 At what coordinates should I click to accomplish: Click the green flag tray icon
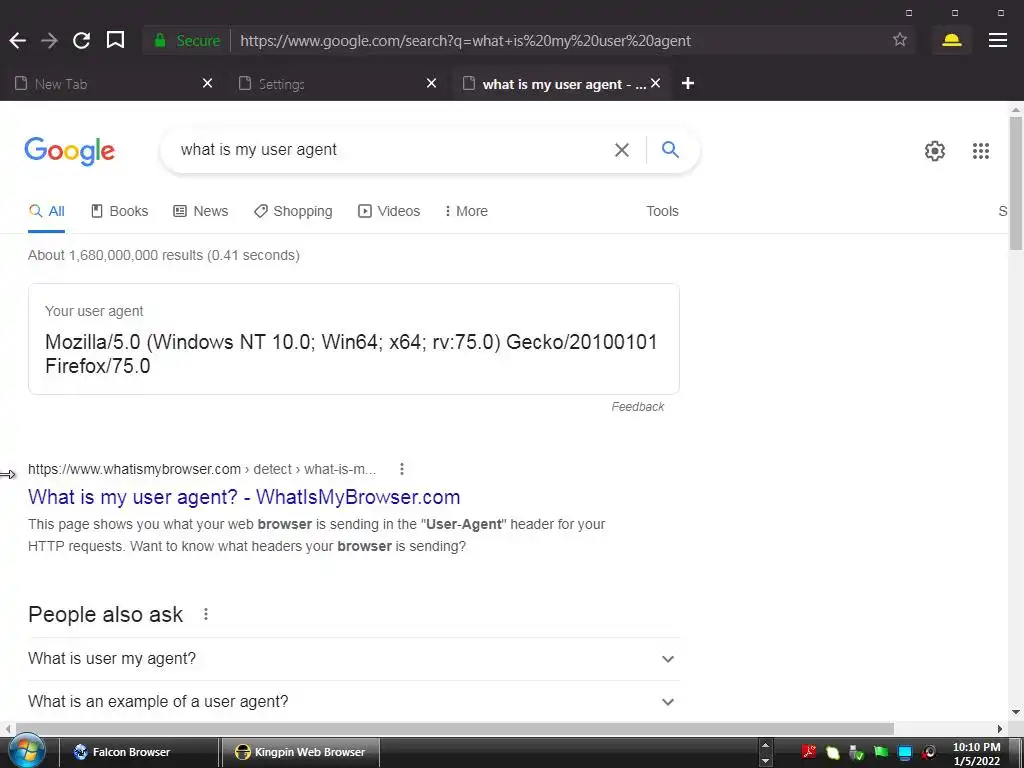click(x=880, y=752)
